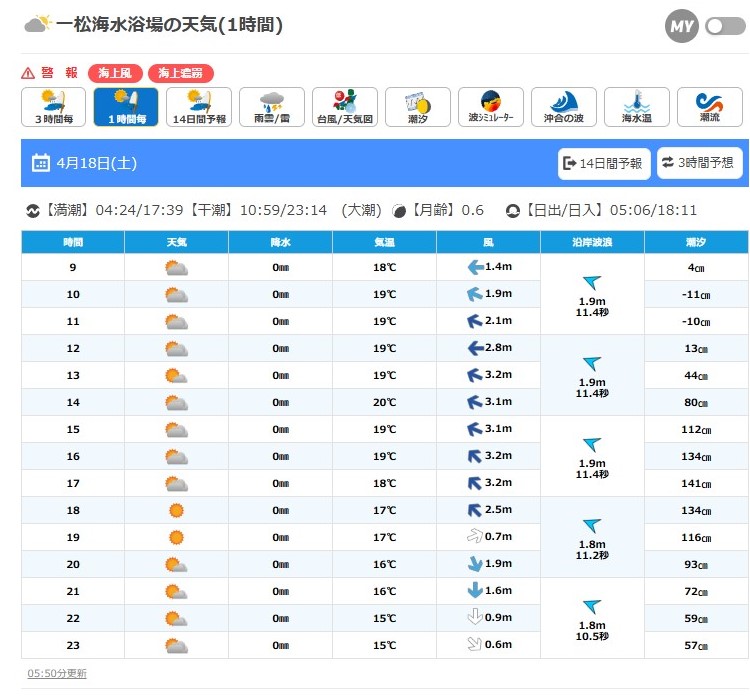Open the 台風/天気図 weather map
The image size is (750, 696).
[x=344, y=107]
